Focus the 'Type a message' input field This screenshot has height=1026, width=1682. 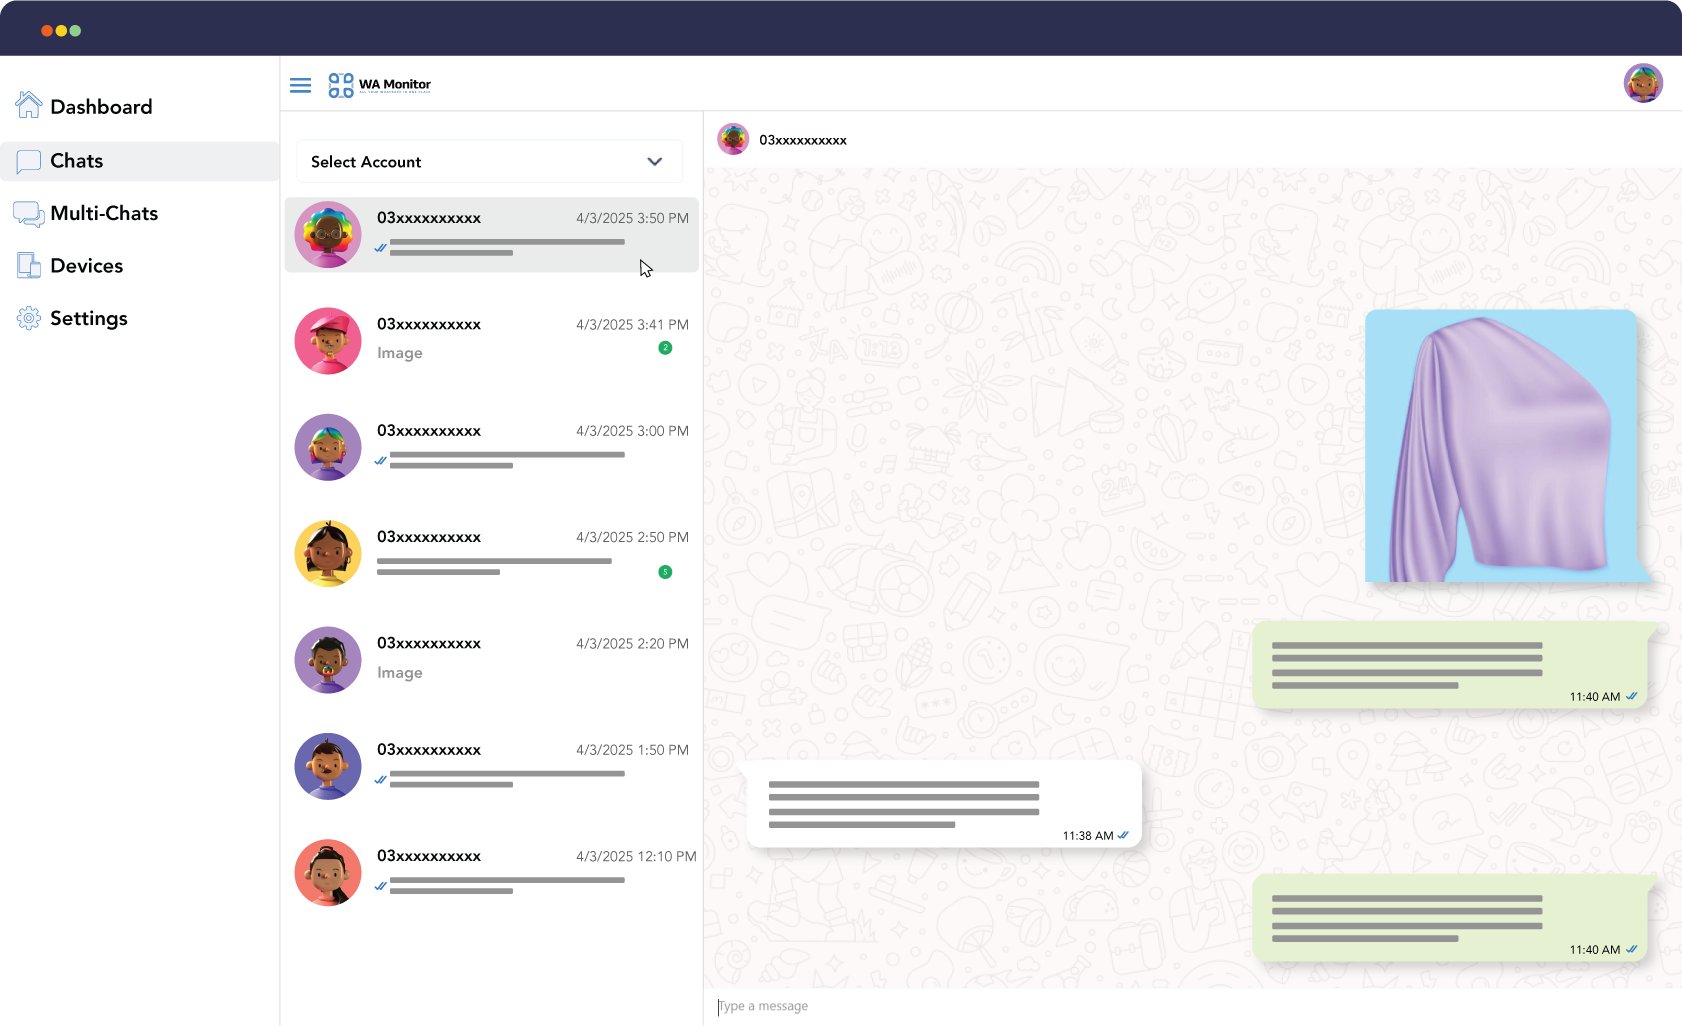point(1190,1006)
